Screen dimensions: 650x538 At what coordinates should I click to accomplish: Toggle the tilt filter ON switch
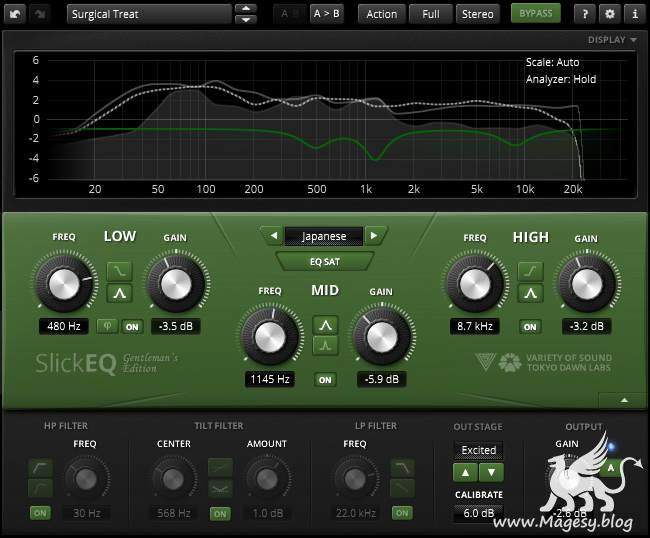220,514
